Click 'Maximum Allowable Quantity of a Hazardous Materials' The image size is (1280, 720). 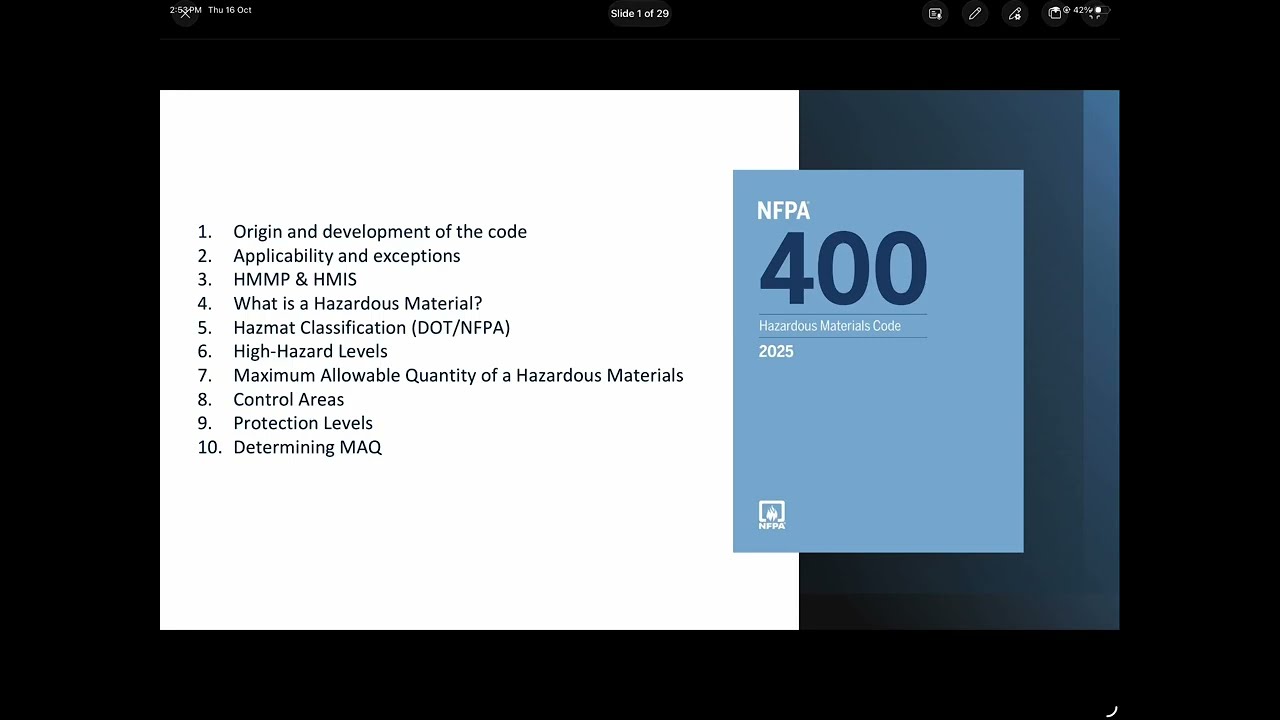458,375
